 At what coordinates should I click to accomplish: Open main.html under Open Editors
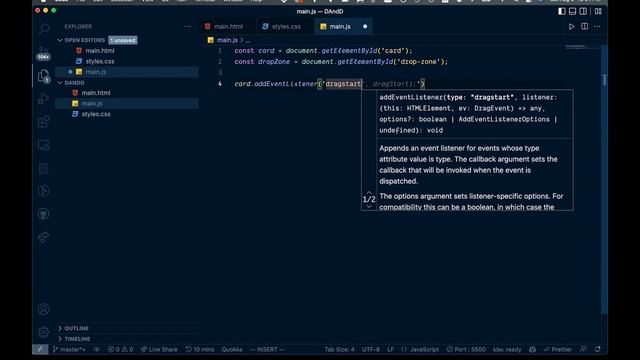click(100, 51)
